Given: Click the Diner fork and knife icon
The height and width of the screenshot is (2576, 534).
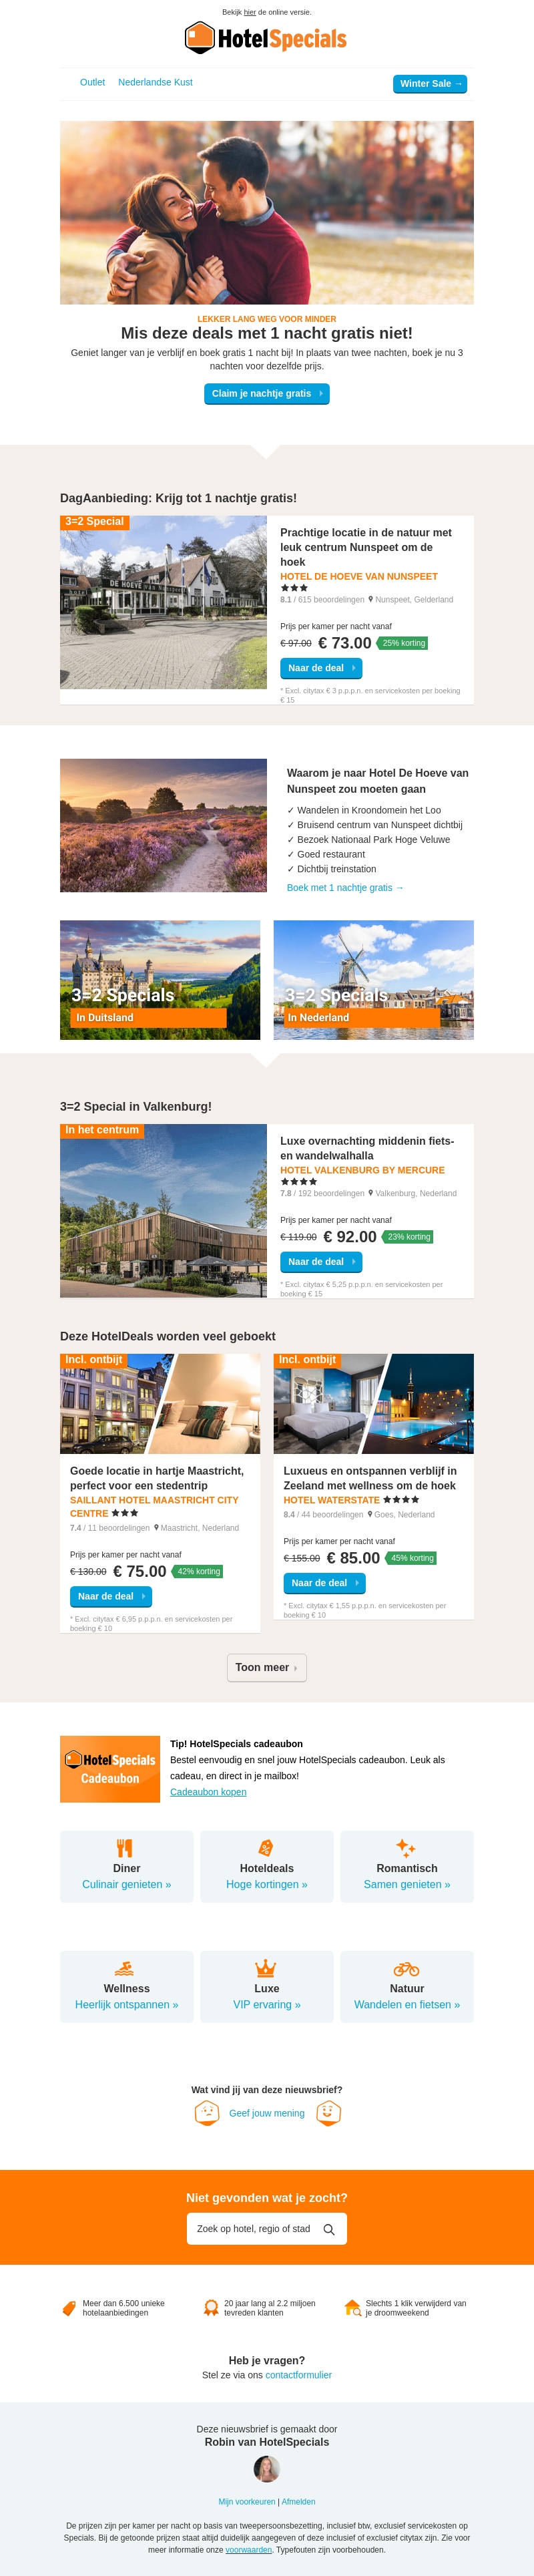Looking at the screenshot, I should coord(125,1848).
